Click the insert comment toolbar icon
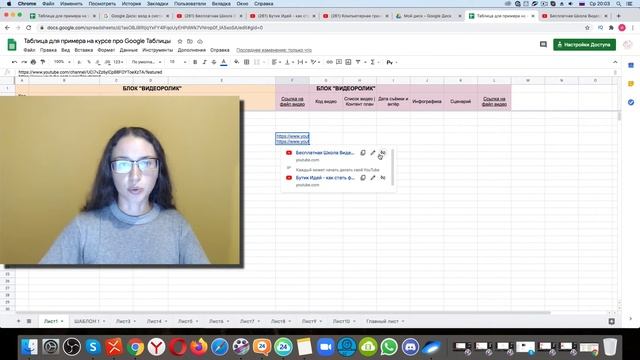 339,62
